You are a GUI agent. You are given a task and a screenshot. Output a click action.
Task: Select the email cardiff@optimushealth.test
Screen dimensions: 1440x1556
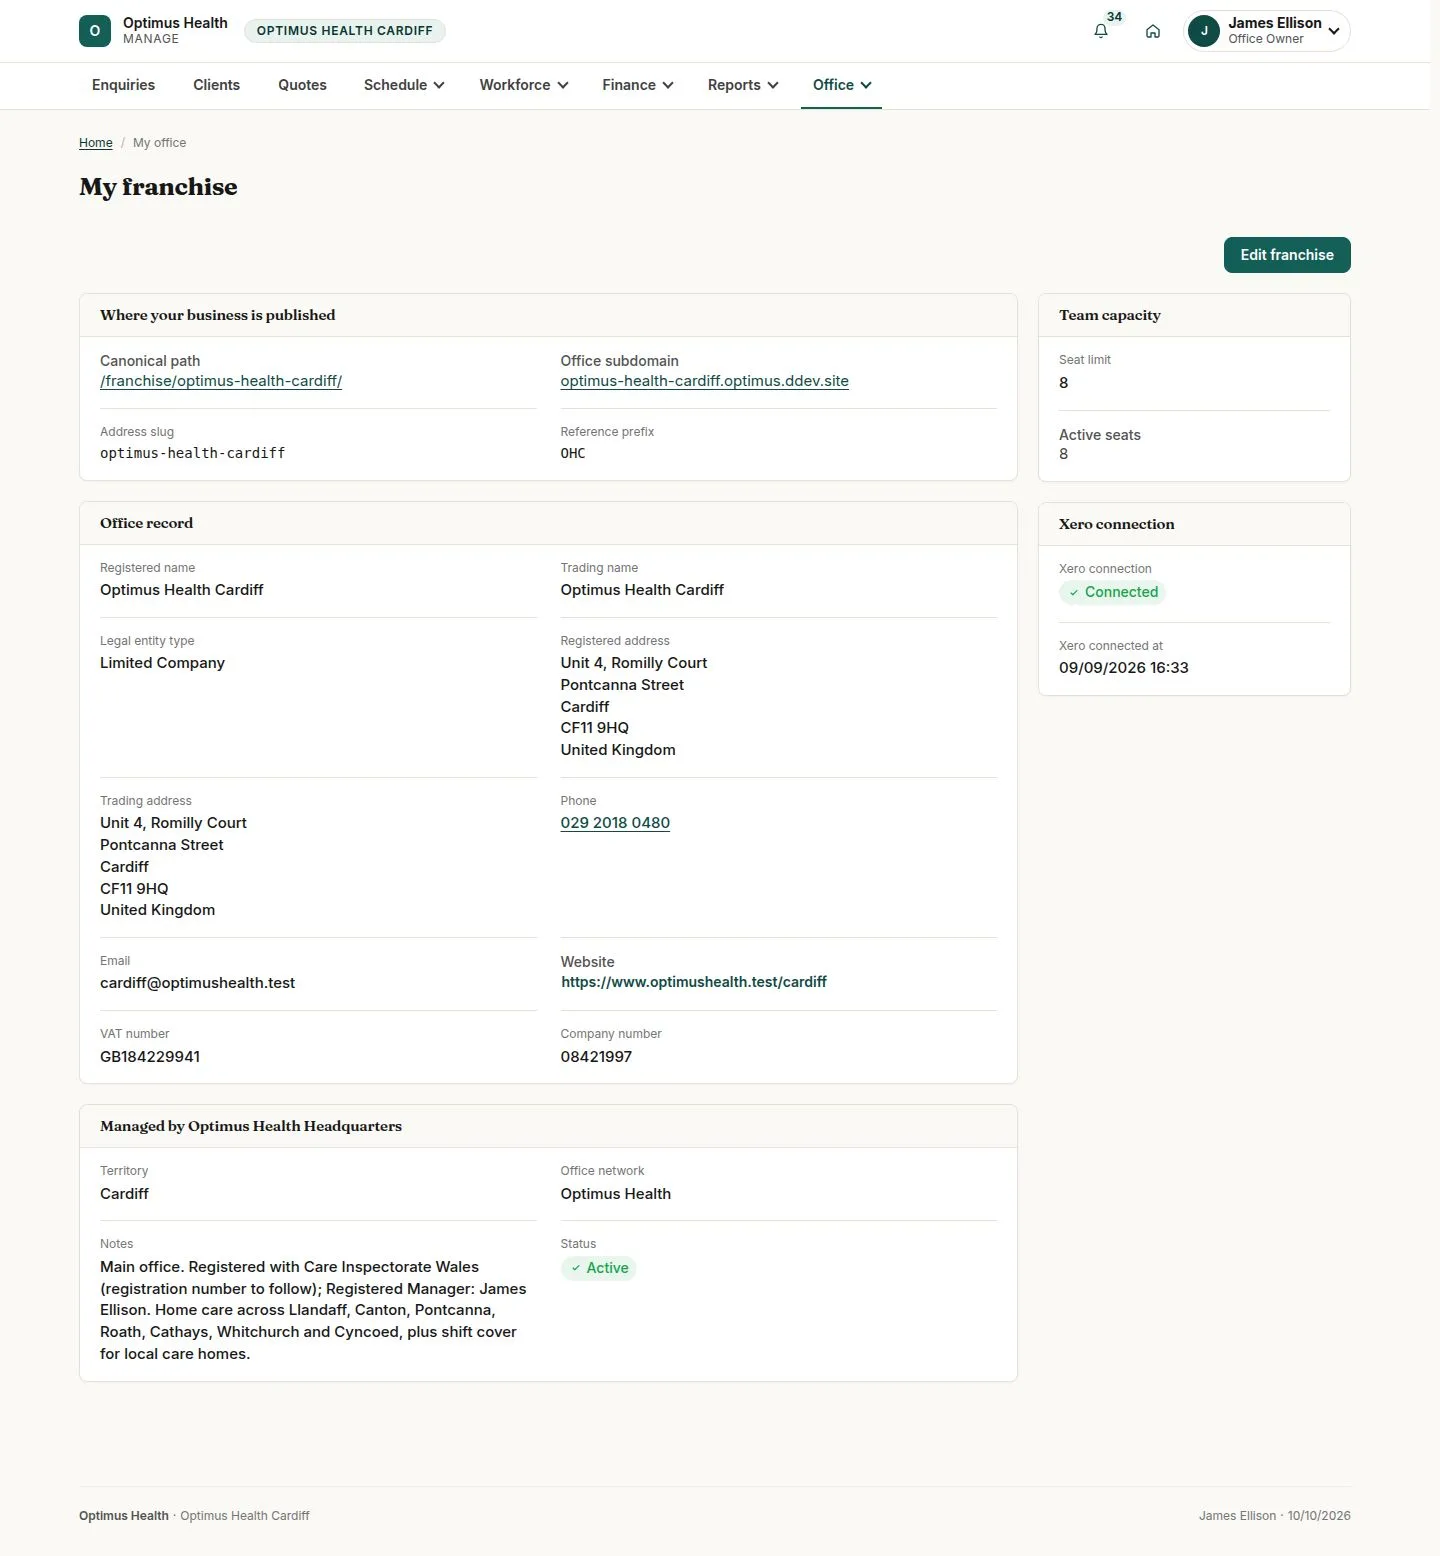tap(197, 983)
